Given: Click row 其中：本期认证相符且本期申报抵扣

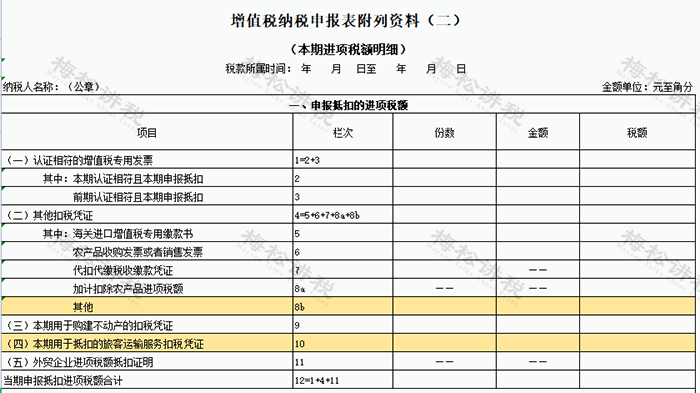Looking at the screenshot, I should 147,178.
